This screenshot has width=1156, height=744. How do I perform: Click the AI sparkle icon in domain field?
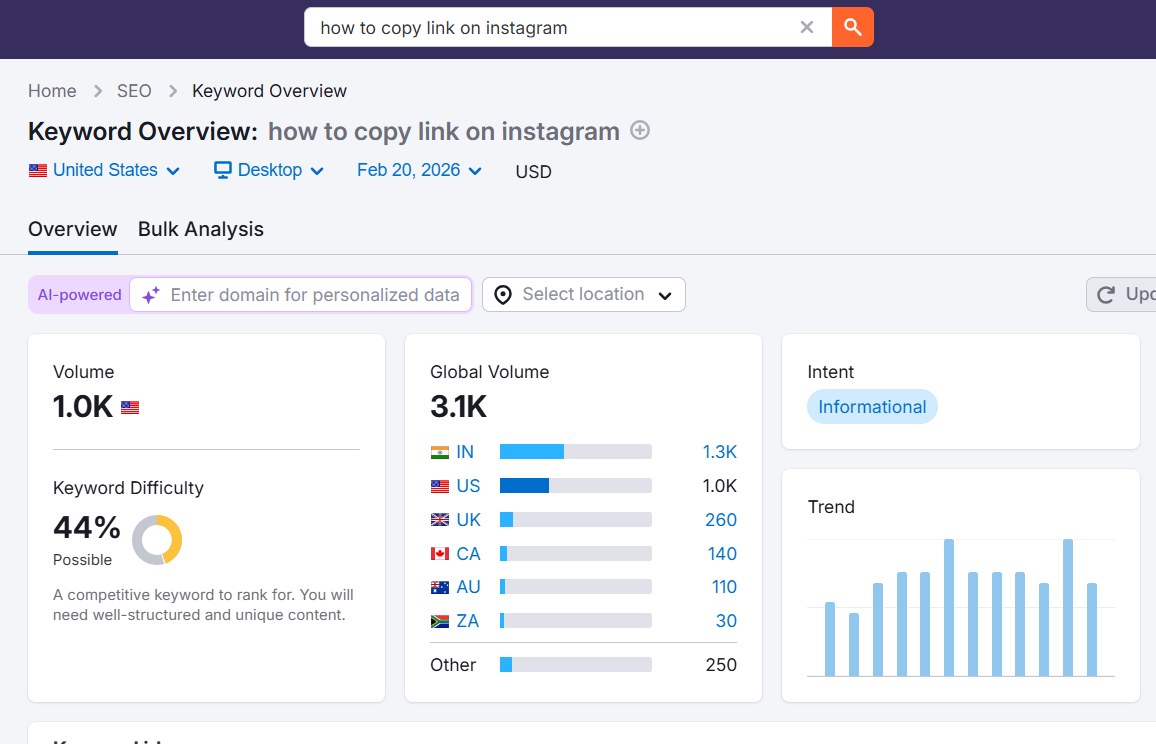click(150, 294)
